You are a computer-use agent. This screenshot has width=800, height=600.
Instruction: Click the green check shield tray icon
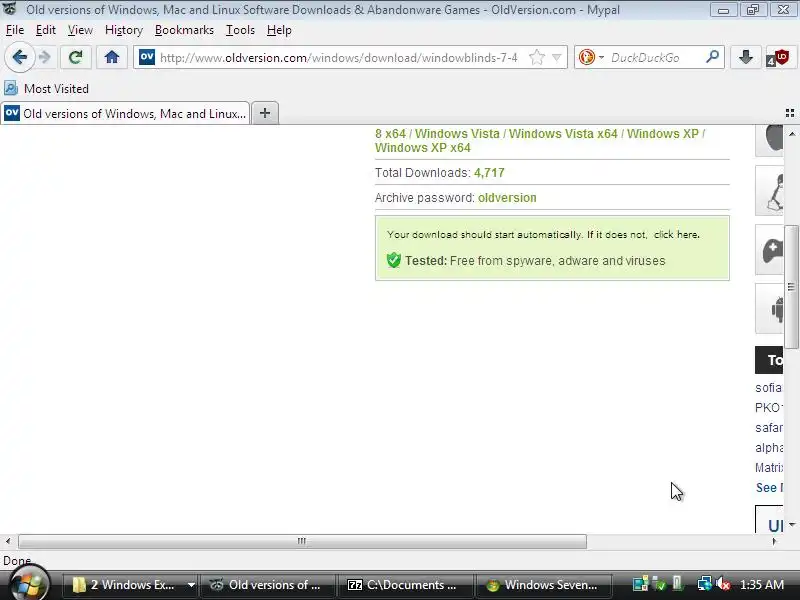click(659, 584)
